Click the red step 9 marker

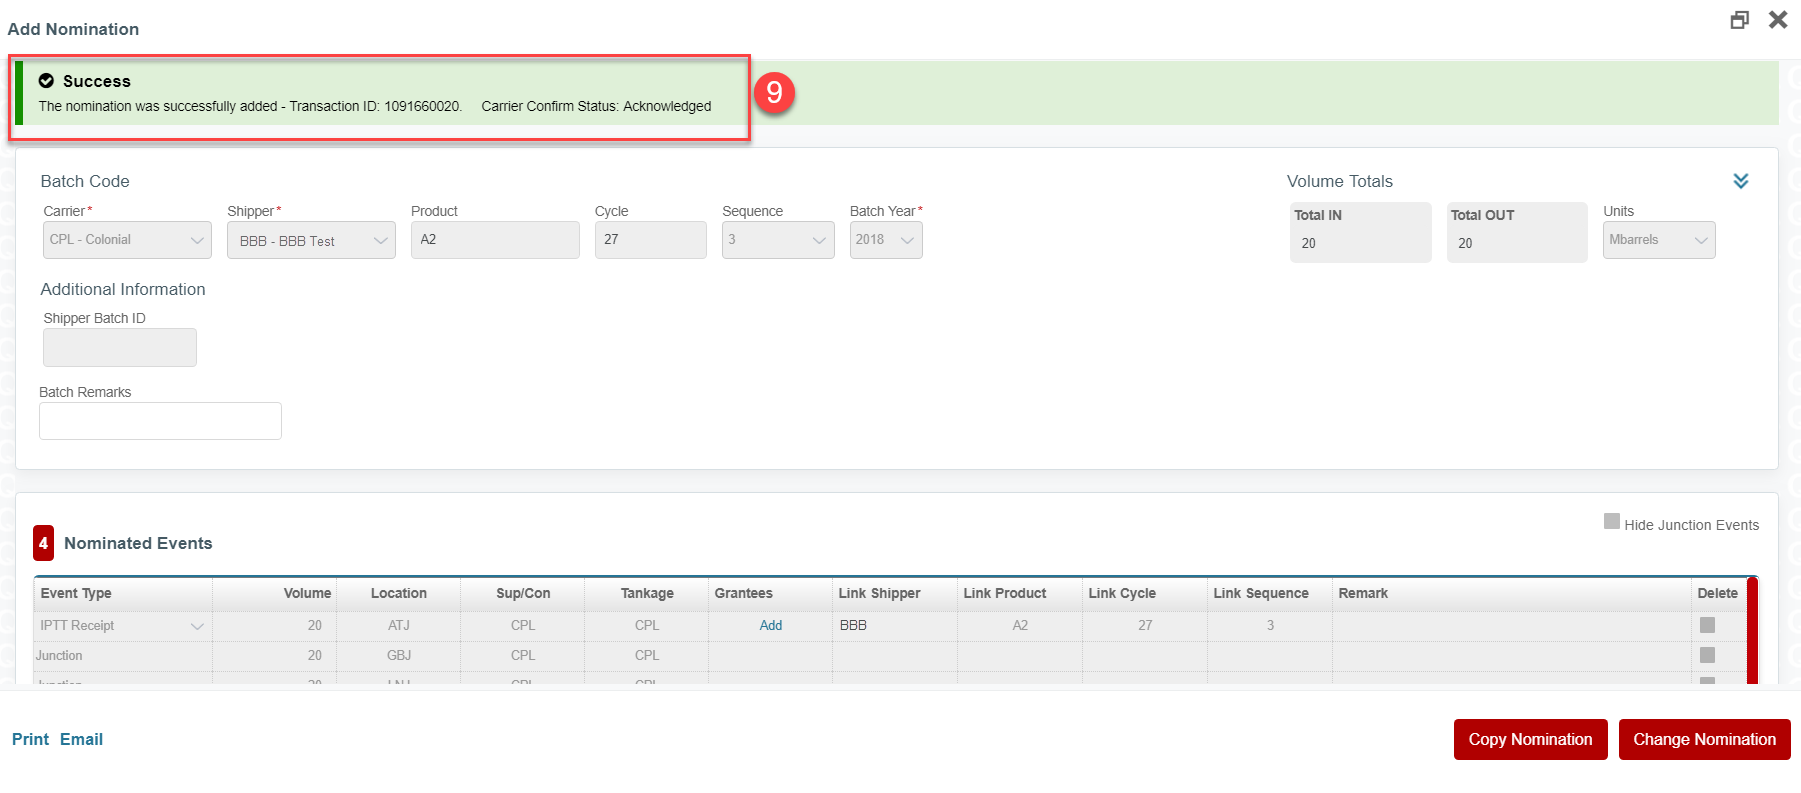tap(774, 93)
